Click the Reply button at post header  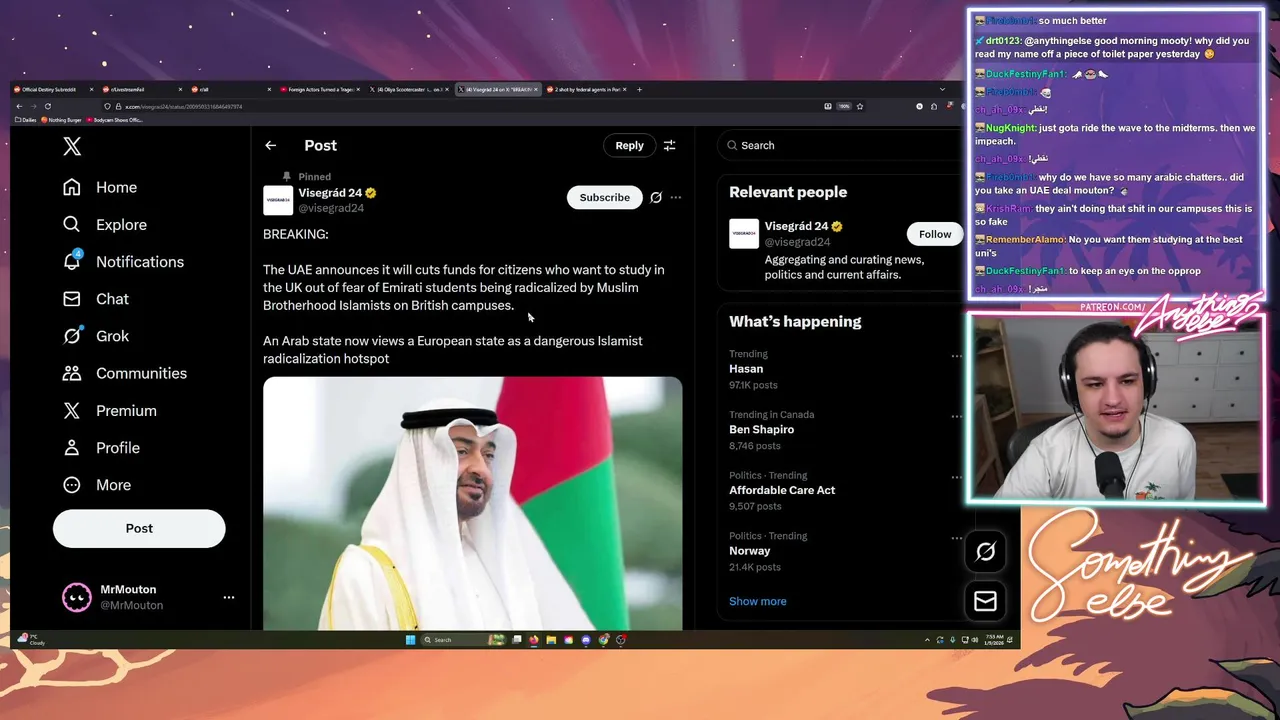pyautogui.click(x=629, y=145)
